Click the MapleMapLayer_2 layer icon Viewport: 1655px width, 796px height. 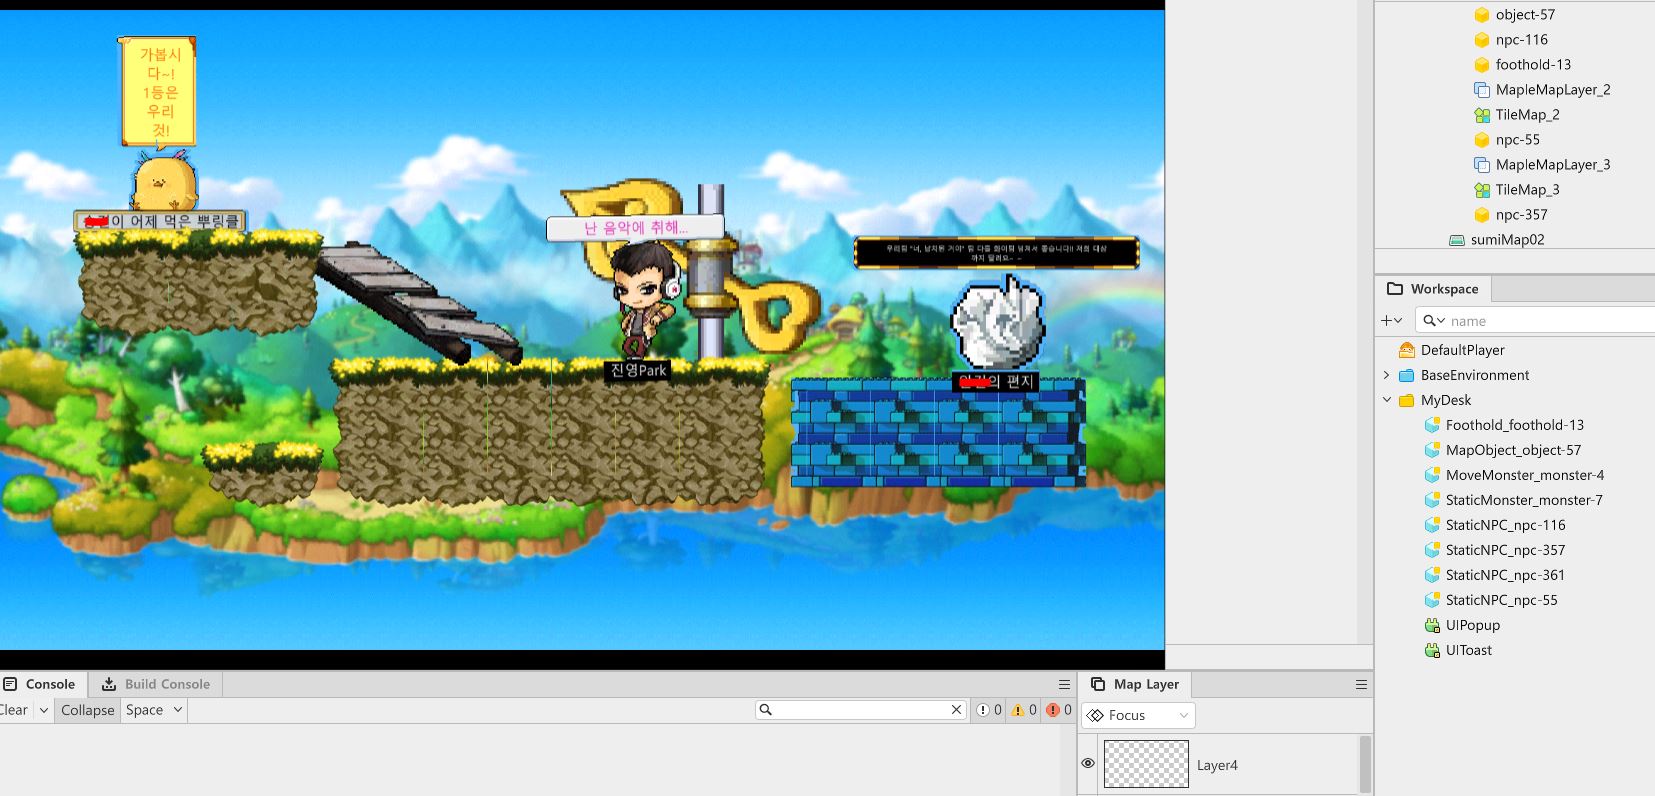[1482, 90]
